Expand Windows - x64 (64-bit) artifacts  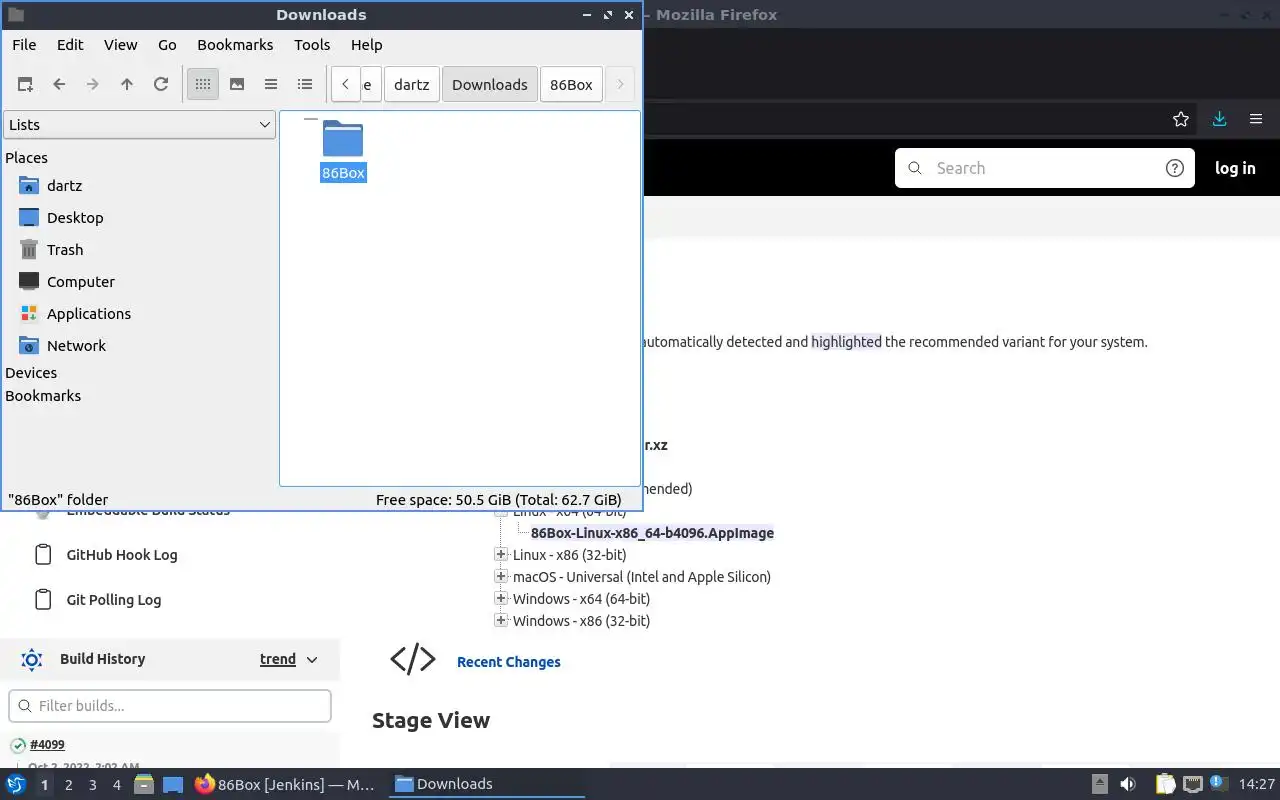coord(501,598)
